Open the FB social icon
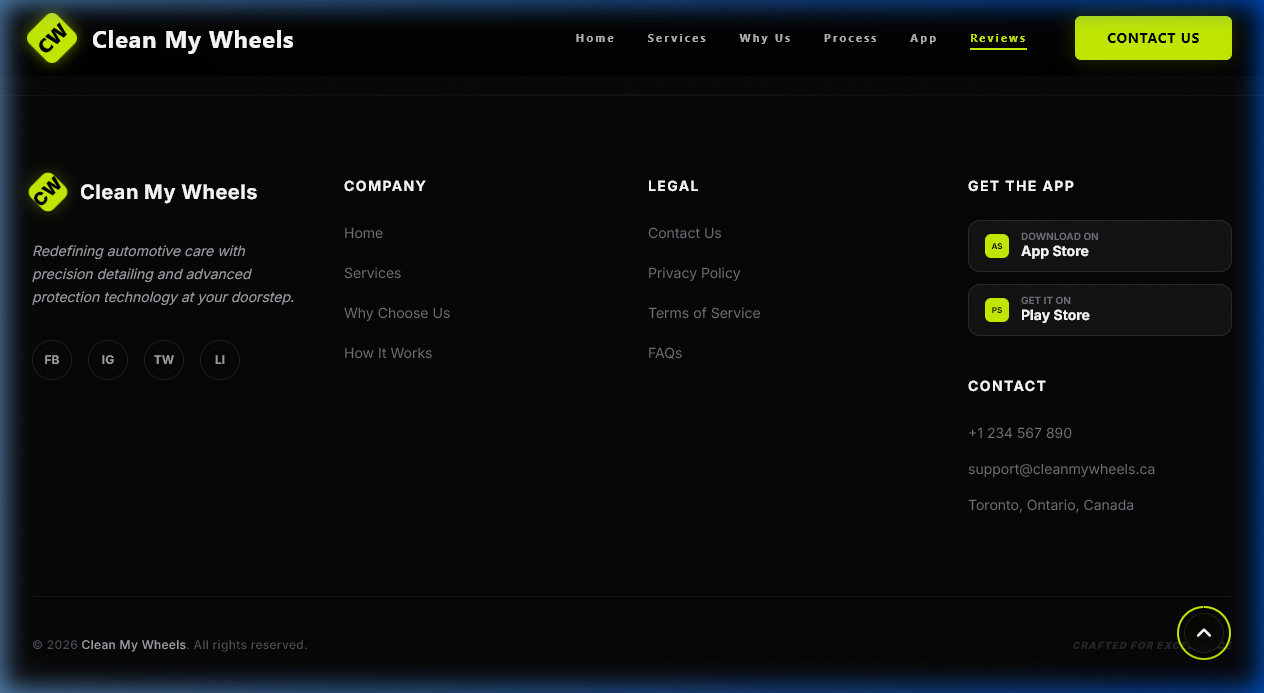 (x=52, y=360)
